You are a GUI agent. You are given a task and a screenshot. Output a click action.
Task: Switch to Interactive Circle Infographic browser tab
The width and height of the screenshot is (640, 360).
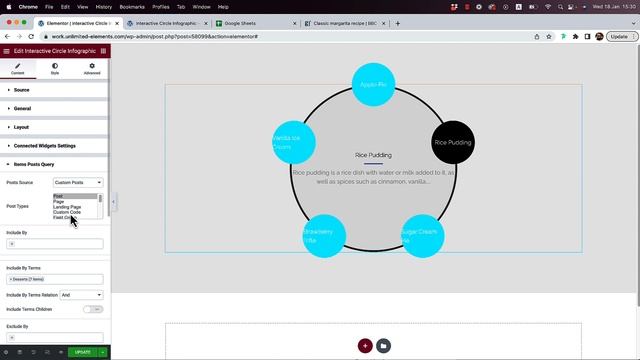(x=167, y=23)
